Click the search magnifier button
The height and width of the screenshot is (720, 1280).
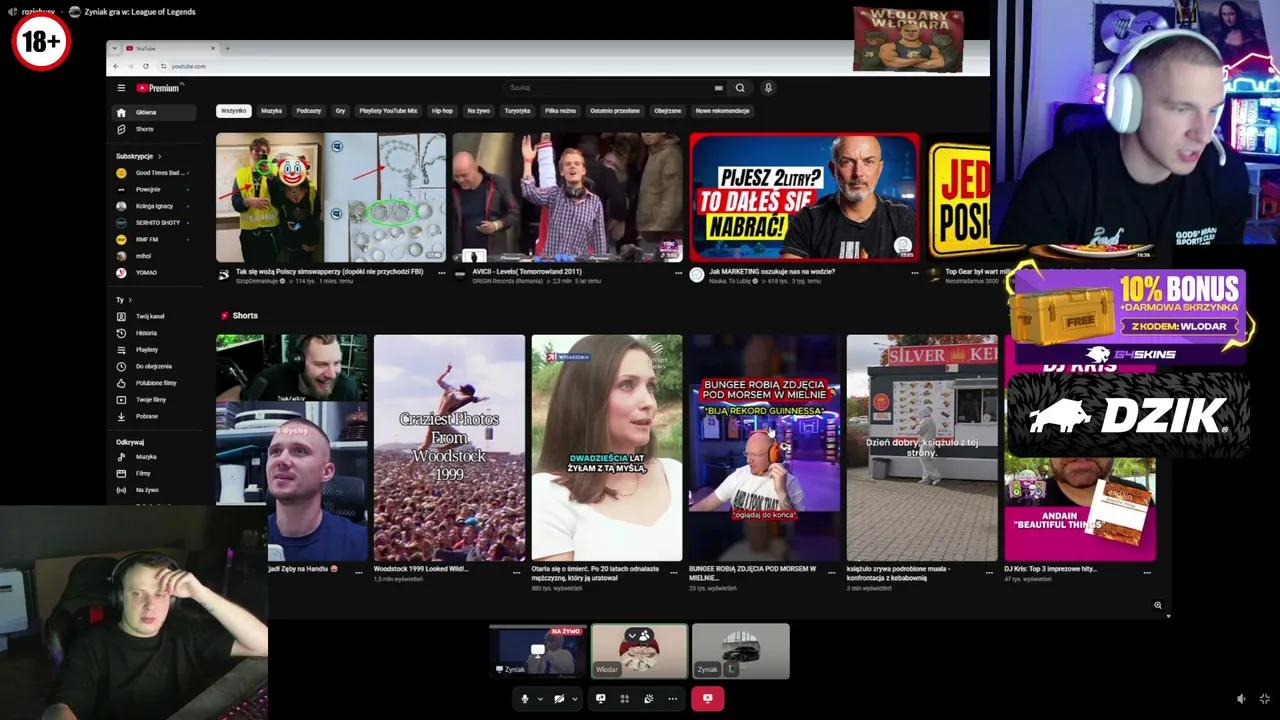pos(740,88)
